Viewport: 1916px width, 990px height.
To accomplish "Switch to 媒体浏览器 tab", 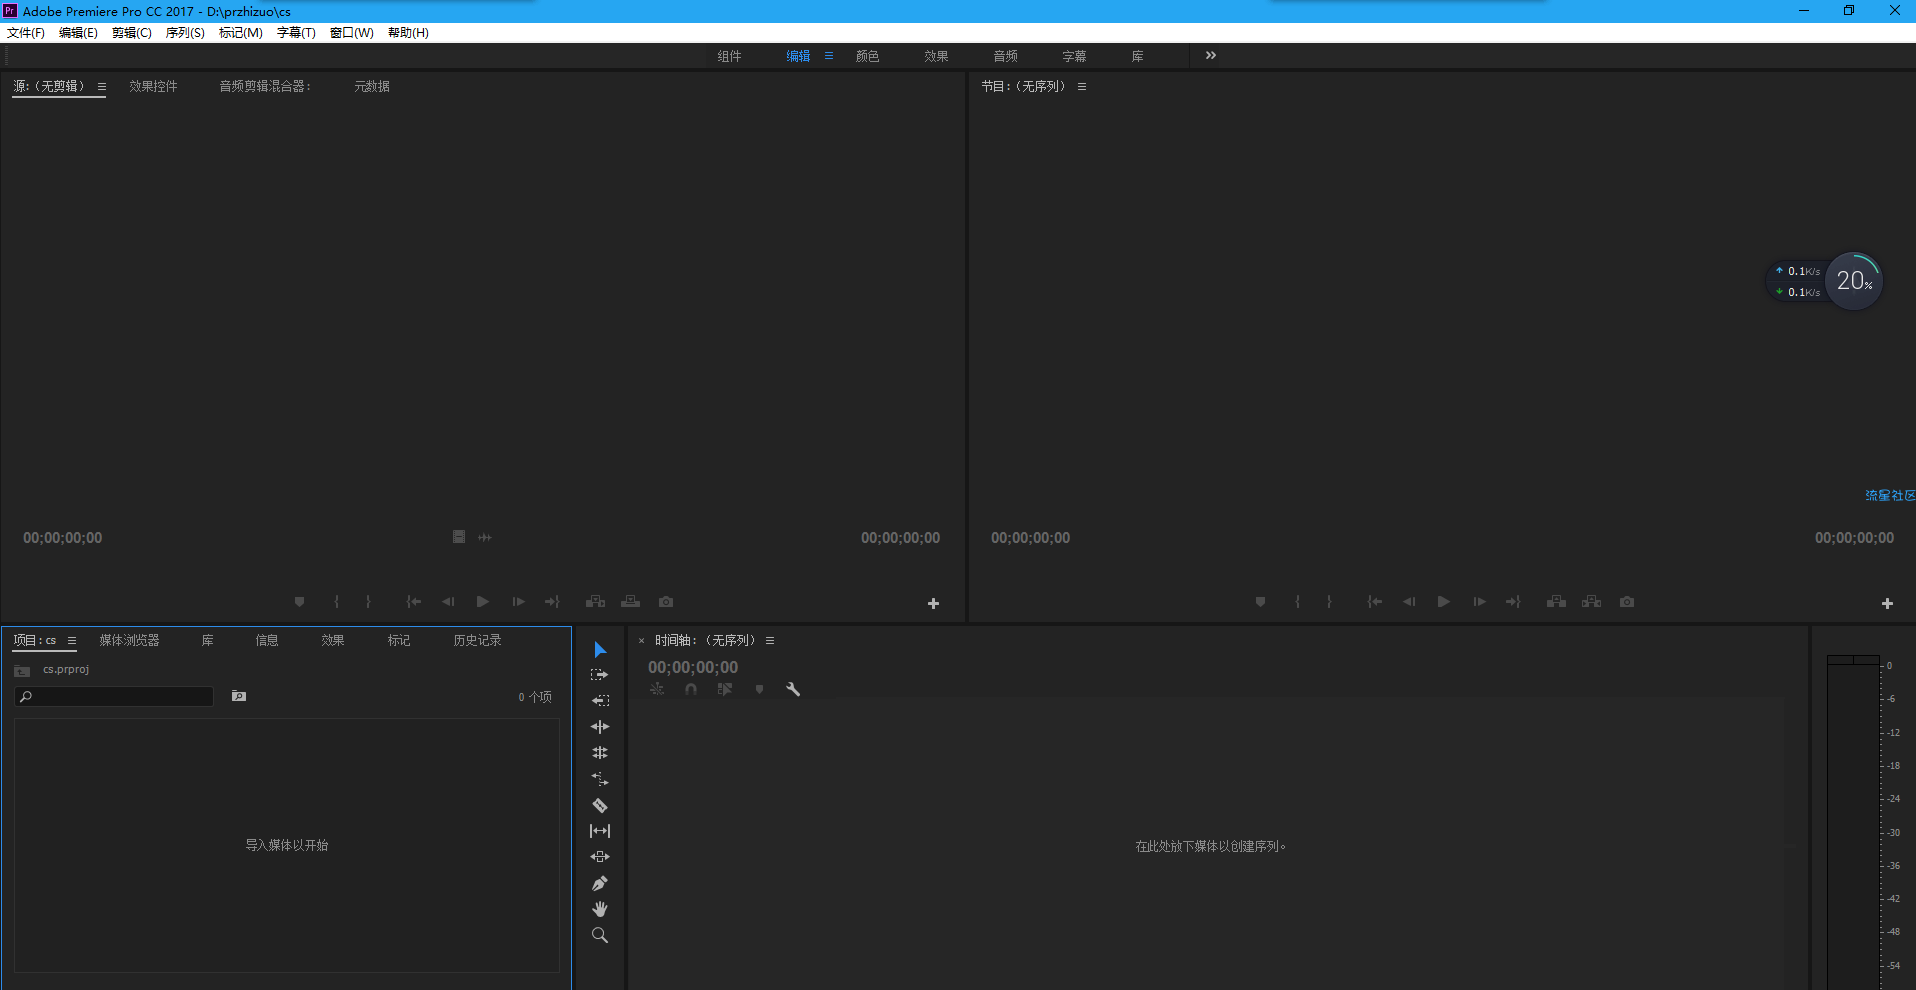I will (129, 641).
